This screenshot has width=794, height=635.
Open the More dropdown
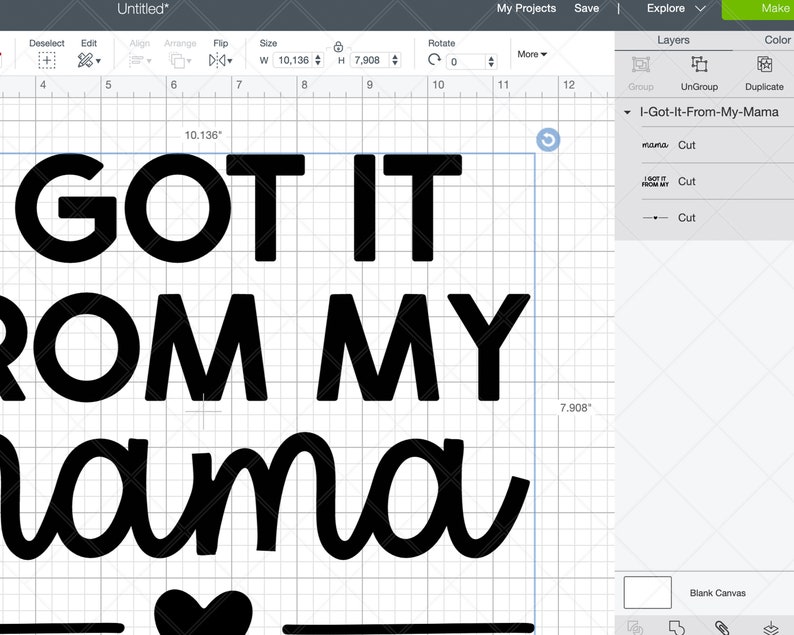[x=532, y=54]
